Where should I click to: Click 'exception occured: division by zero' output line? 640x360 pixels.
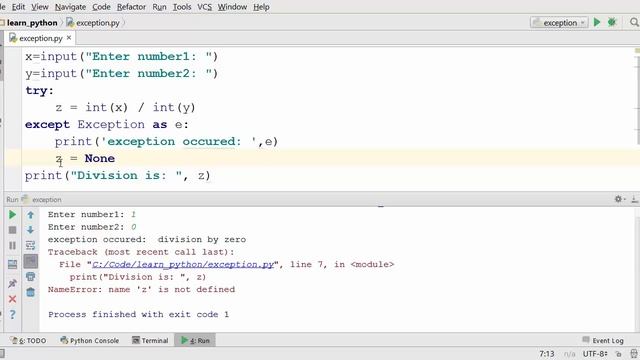147,240
